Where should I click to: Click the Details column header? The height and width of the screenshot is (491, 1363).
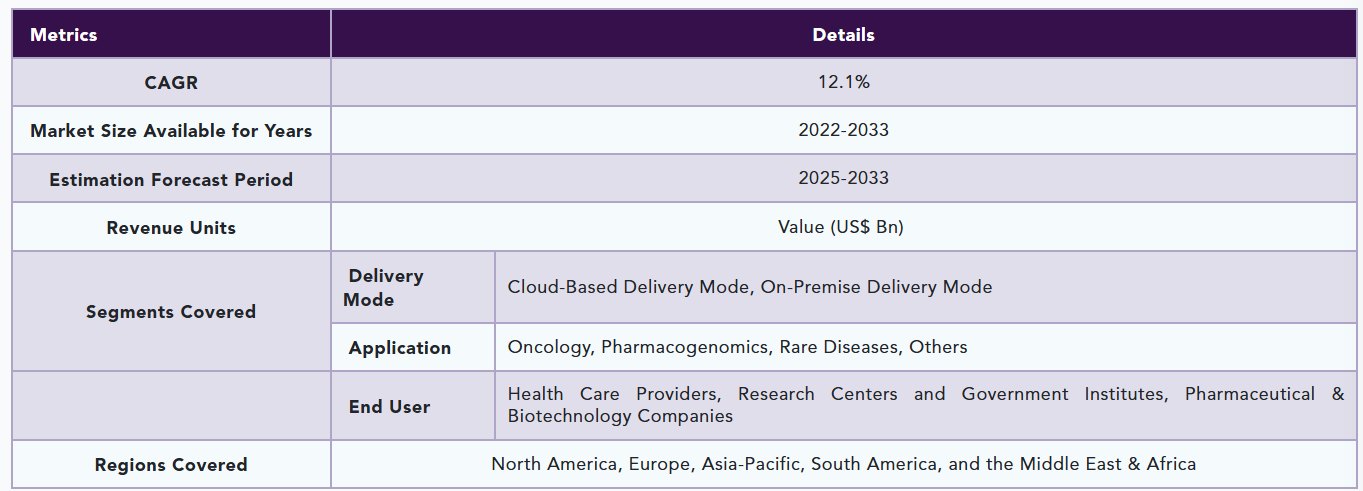[843, 35]
